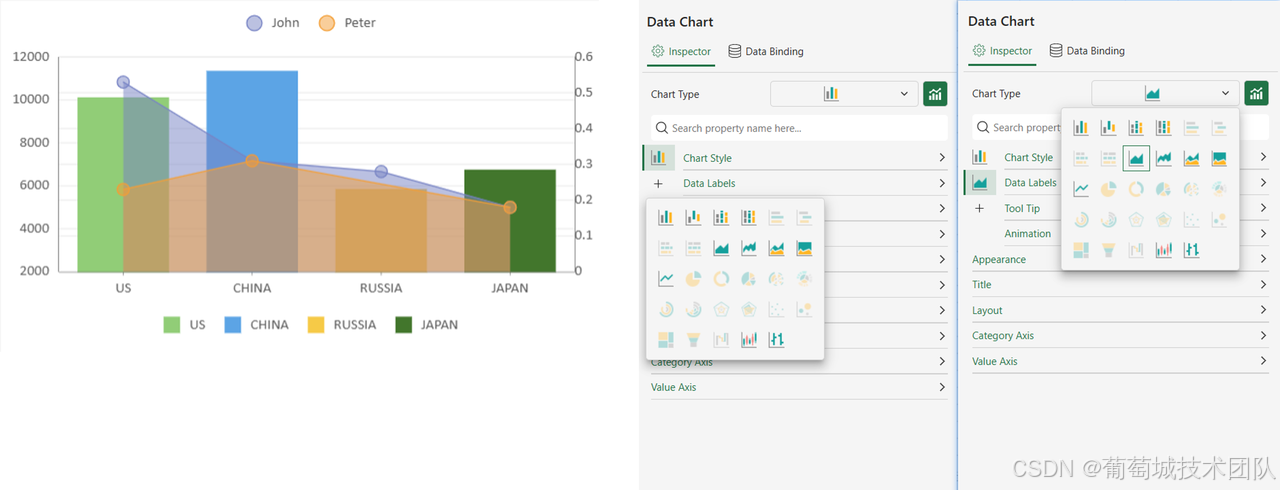
Task: Open Chart Type dropdown in left panel
Action: (x=844, y=94)
